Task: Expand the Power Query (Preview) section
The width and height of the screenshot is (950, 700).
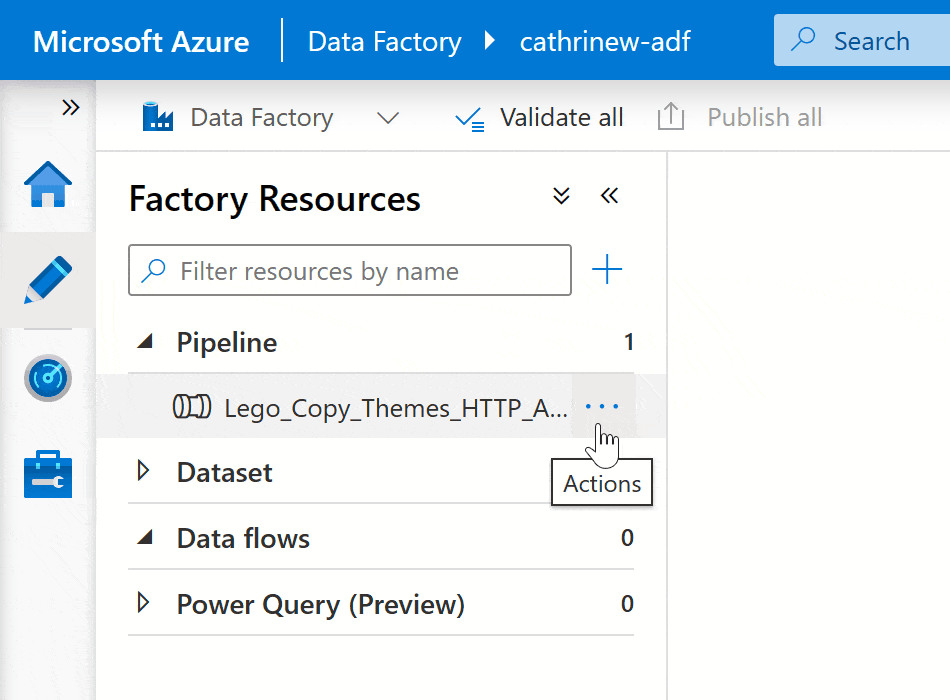Action: tap(144, 603)
